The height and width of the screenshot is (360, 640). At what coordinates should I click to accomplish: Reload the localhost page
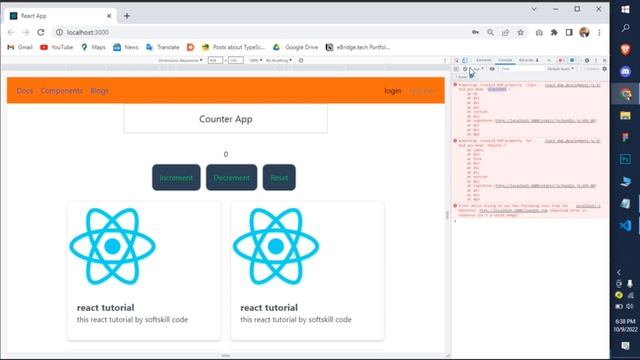click(x=40, y=32)
